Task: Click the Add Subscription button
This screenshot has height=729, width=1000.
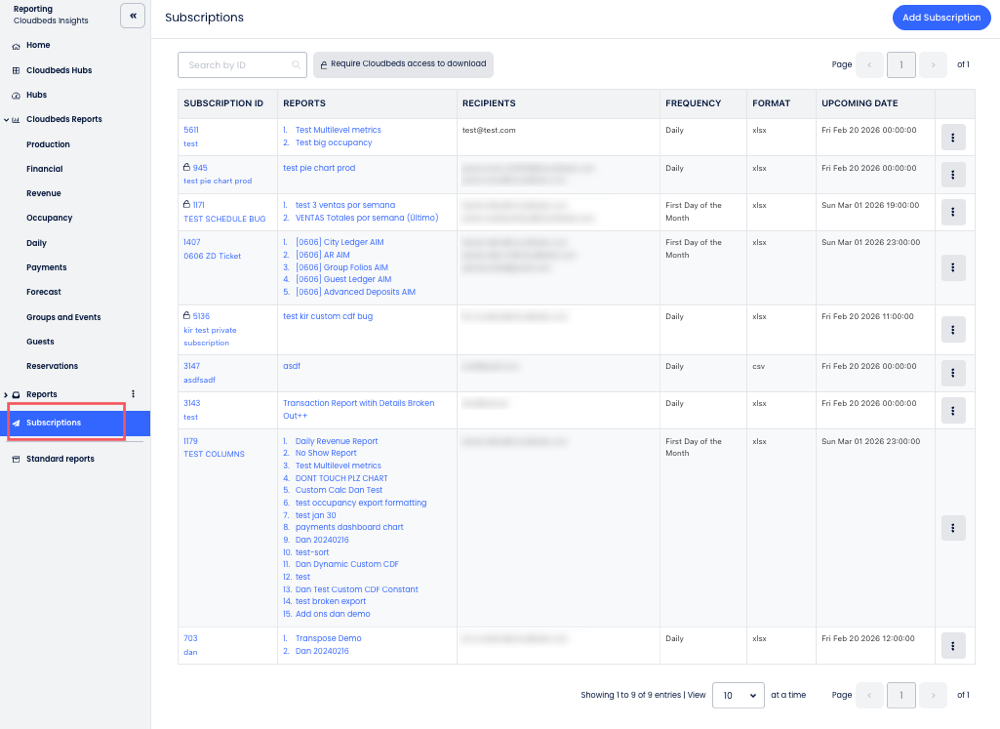Action: (x=941, y=18)
